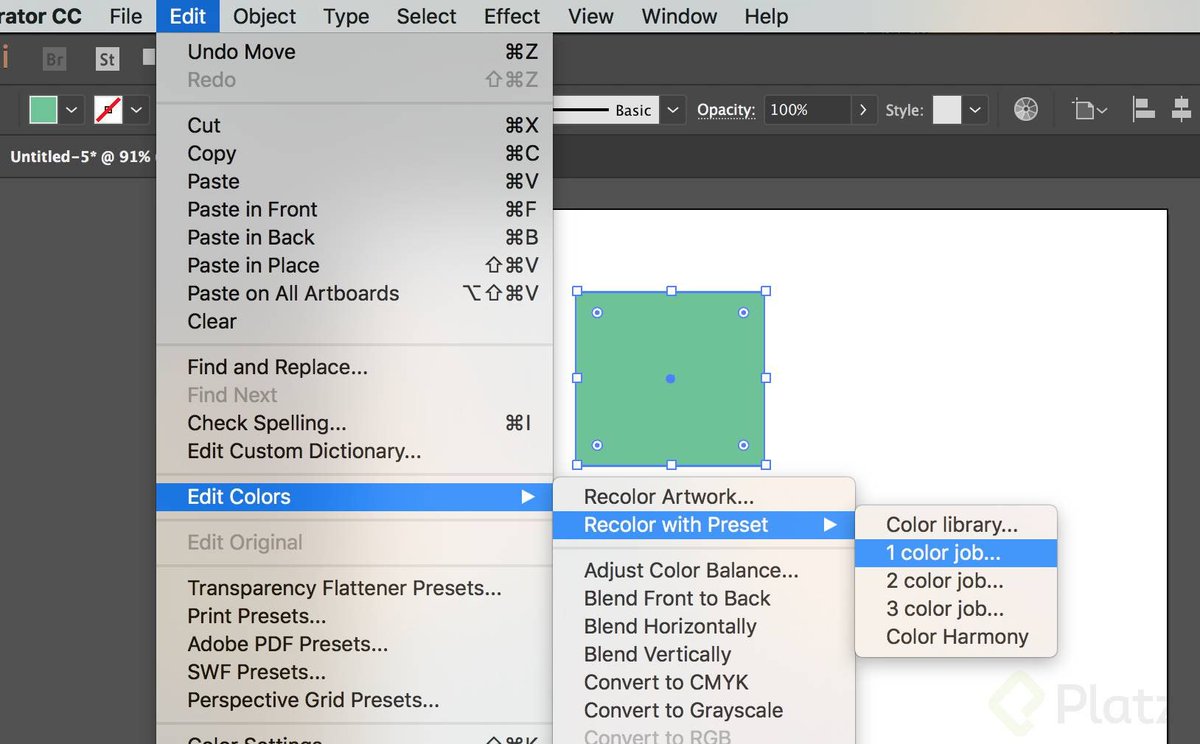Viewport: 1200px width, 744px height.
Task: Click the Recolor Artwork wheel icon
Action: 1026,110
